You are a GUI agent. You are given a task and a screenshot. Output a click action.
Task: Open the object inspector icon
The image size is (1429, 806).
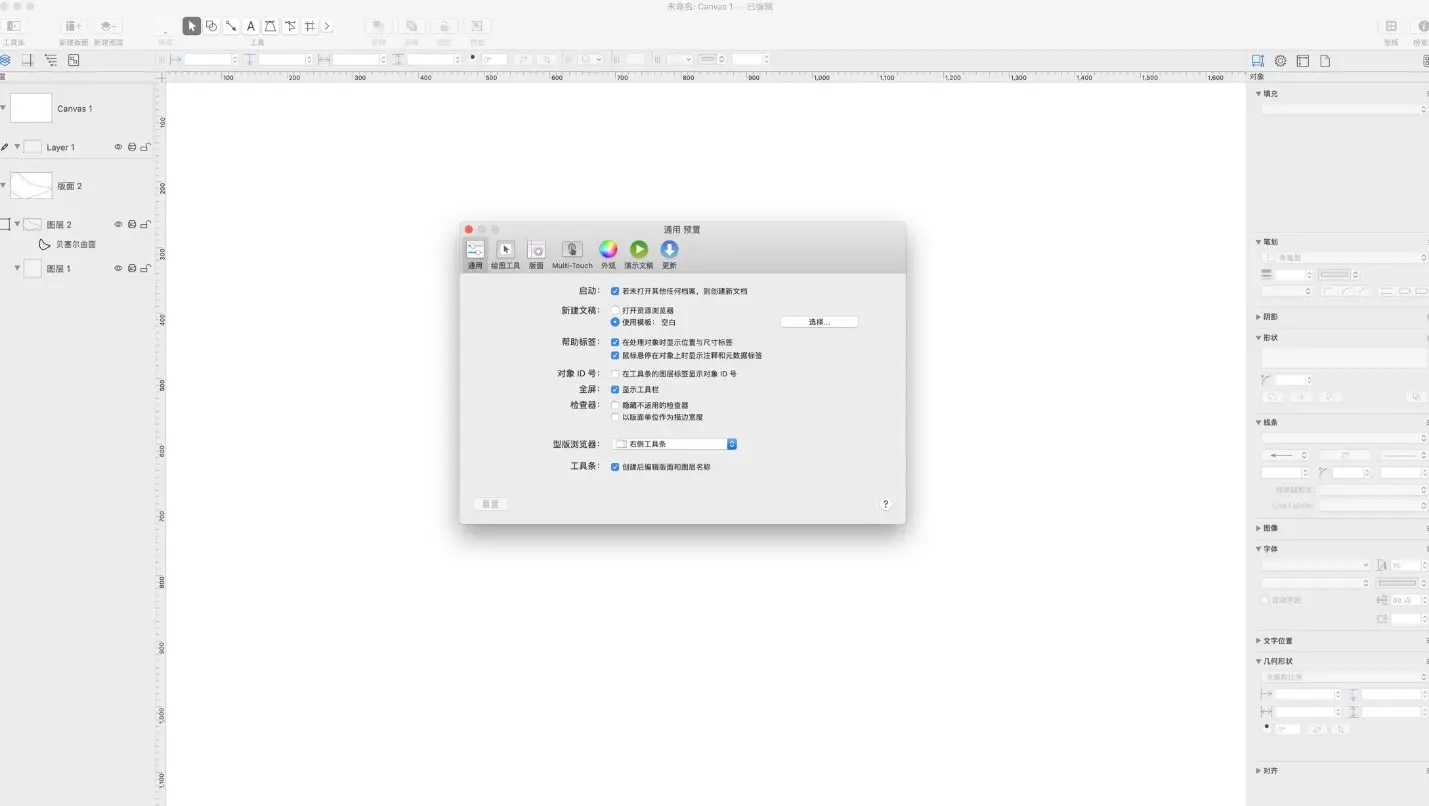coord(1258,61)
